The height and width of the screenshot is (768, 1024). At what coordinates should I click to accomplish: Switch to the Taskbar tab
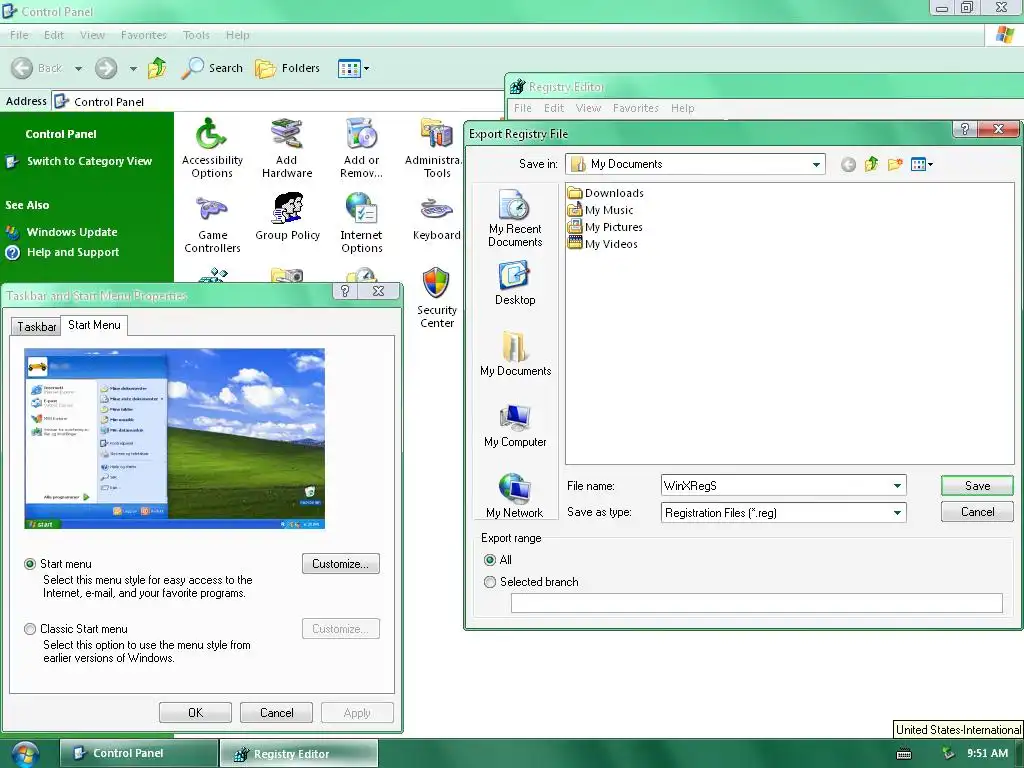click(x=37, y=327)
